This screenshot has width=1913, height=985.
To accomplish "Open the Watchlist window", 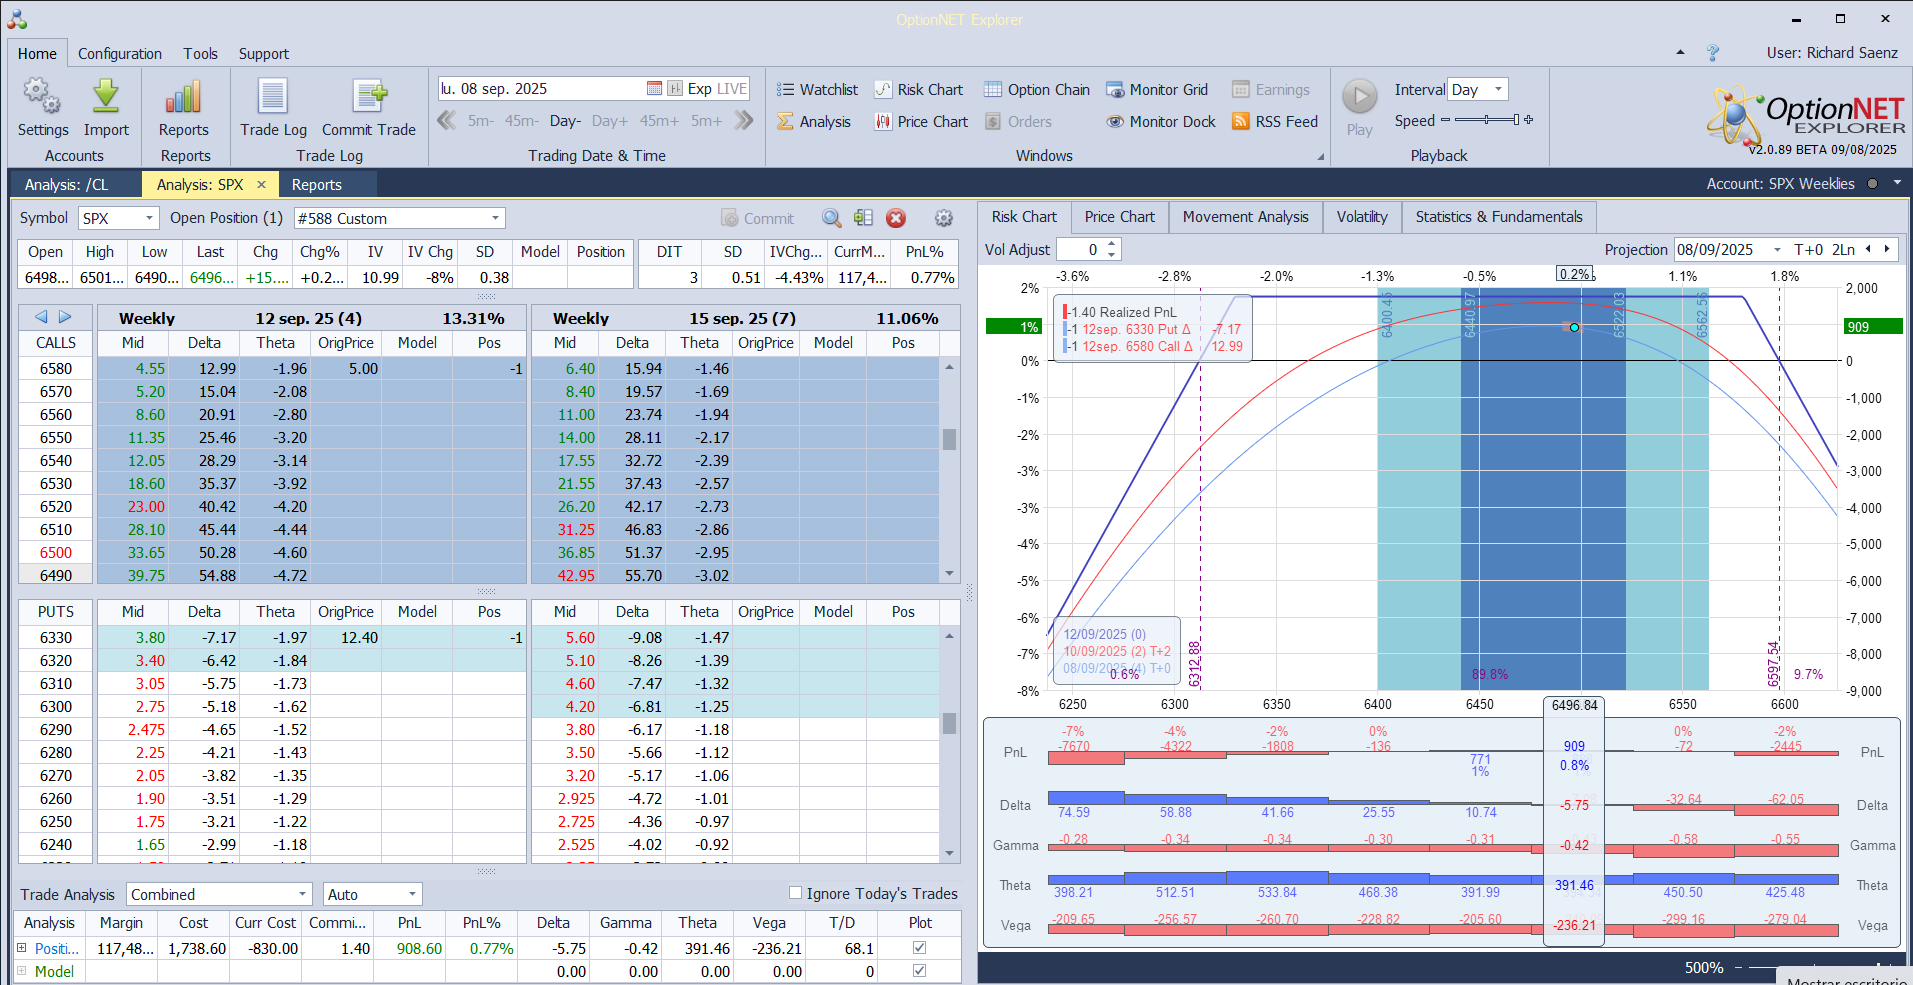I will coord(817,90).
